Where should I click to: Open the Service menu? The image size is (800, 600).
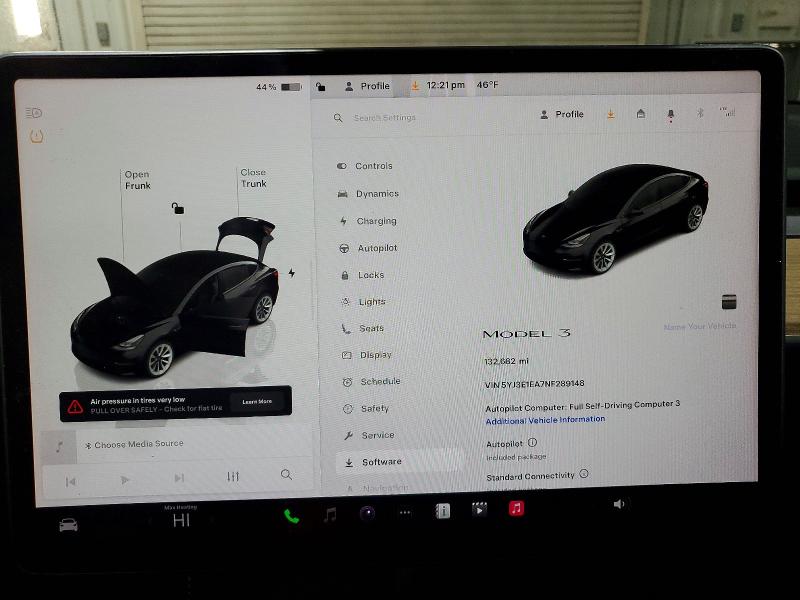click(x=369, y=435)
